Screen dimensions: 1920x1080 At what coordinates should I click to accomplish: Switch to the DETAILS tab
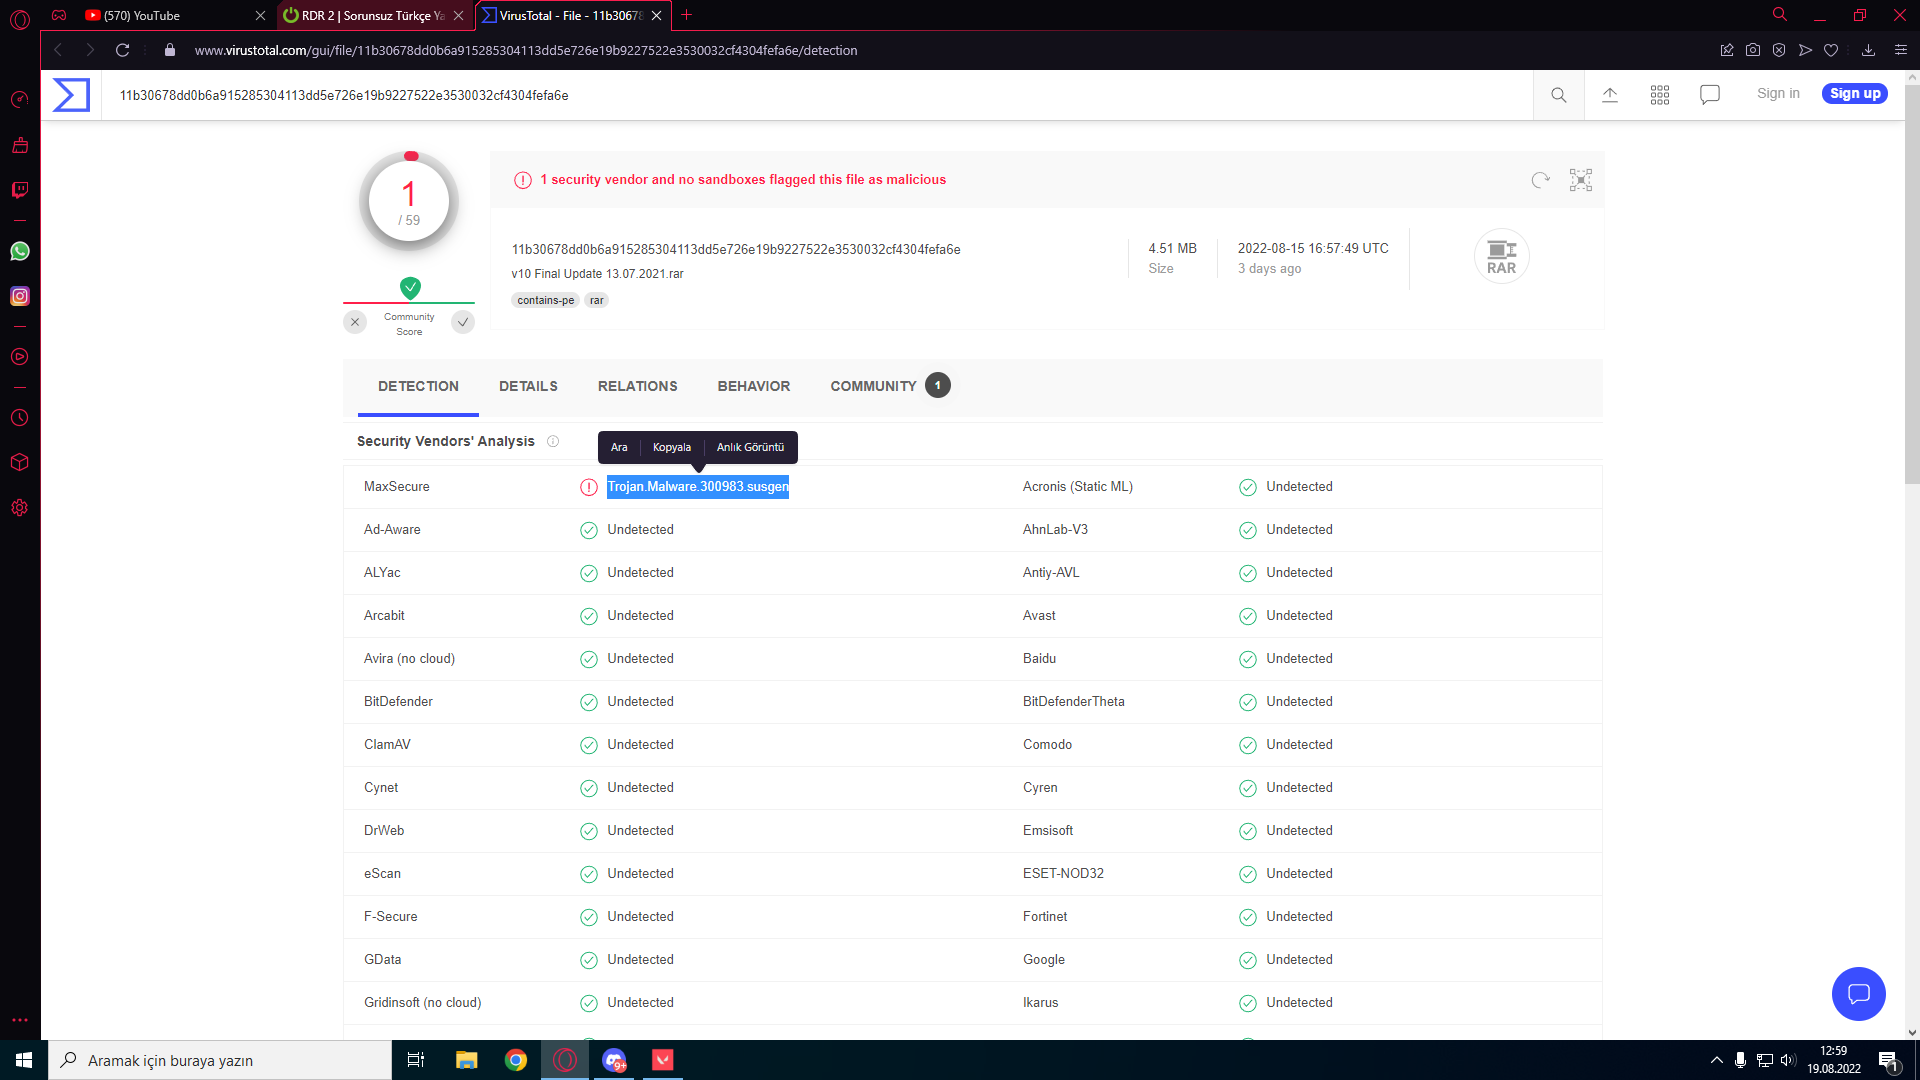(528, 386)
